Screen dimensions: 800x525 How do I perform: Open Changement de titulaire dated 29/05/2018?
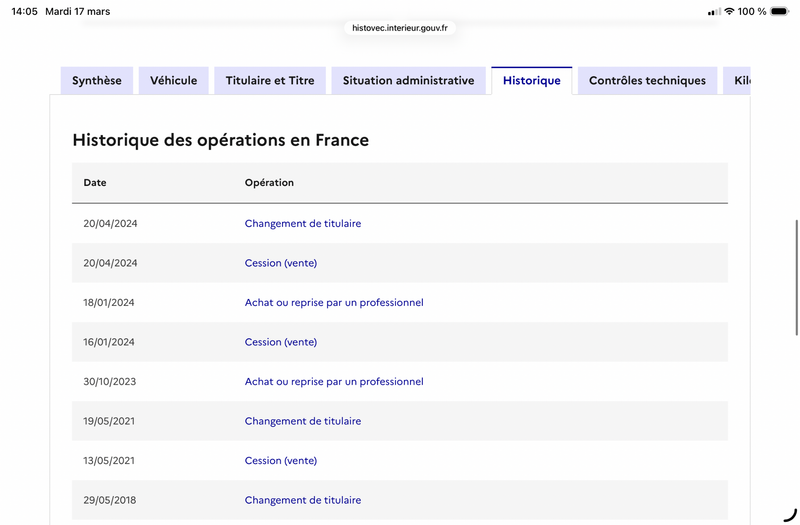coord(303,500)
